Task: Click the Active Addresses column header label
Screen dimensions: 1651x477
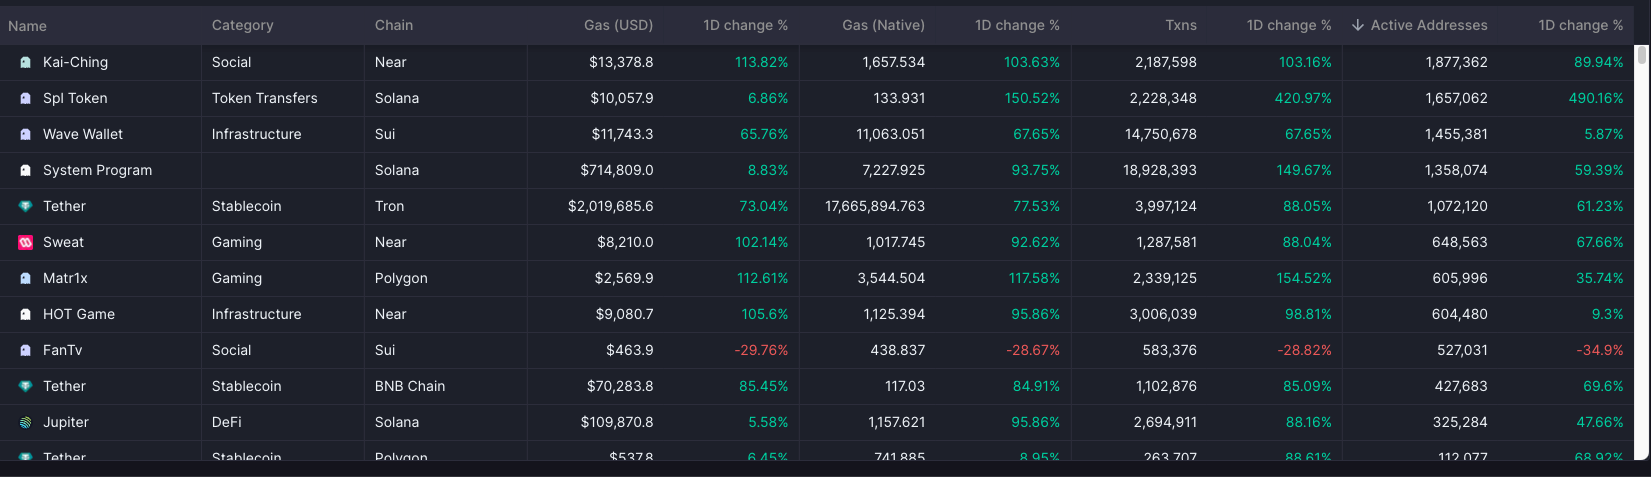Action: (x=1429, y=25)
